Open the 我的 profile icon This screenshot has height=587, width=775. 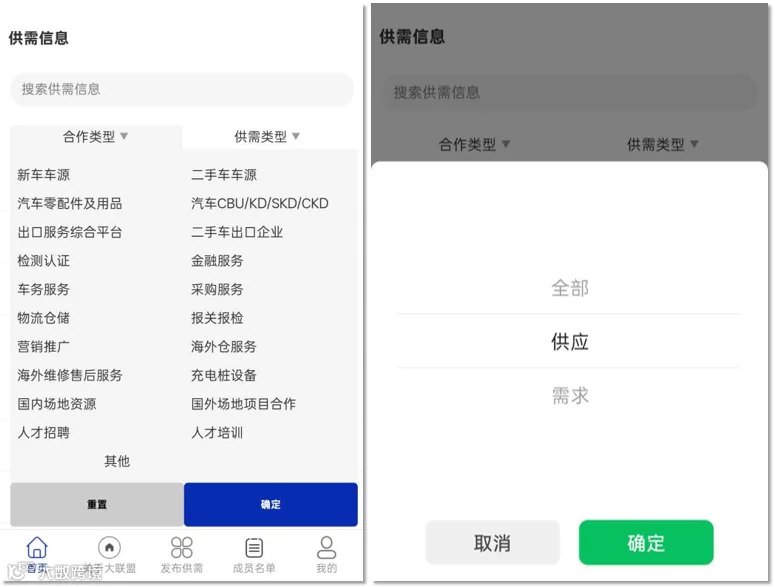[327, 547]
